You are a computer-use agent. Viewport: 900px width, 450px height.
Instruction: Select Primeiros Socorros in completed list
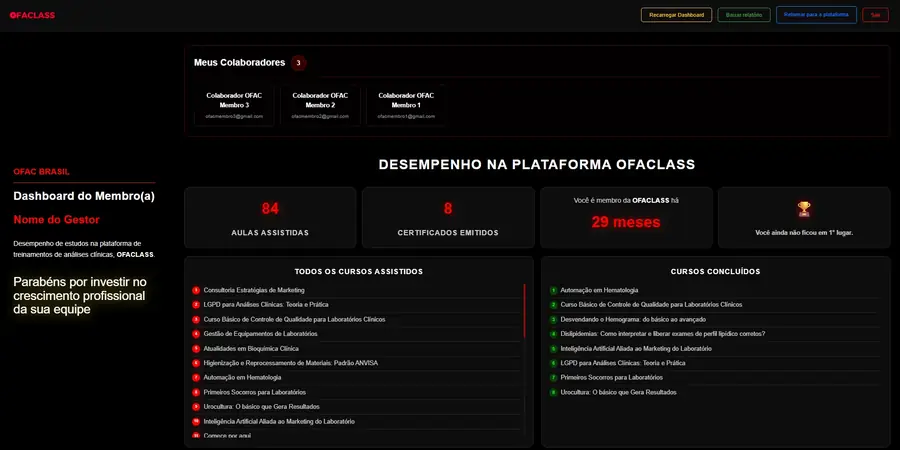point(611,378)
